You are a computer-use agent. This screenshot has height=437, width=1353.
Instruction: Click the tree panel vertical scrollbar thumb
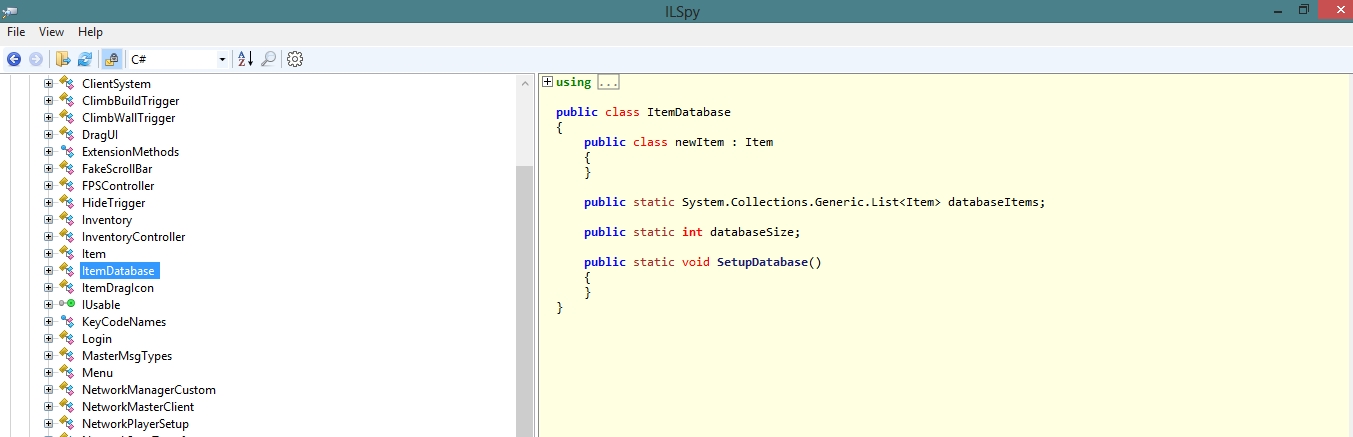525,302
